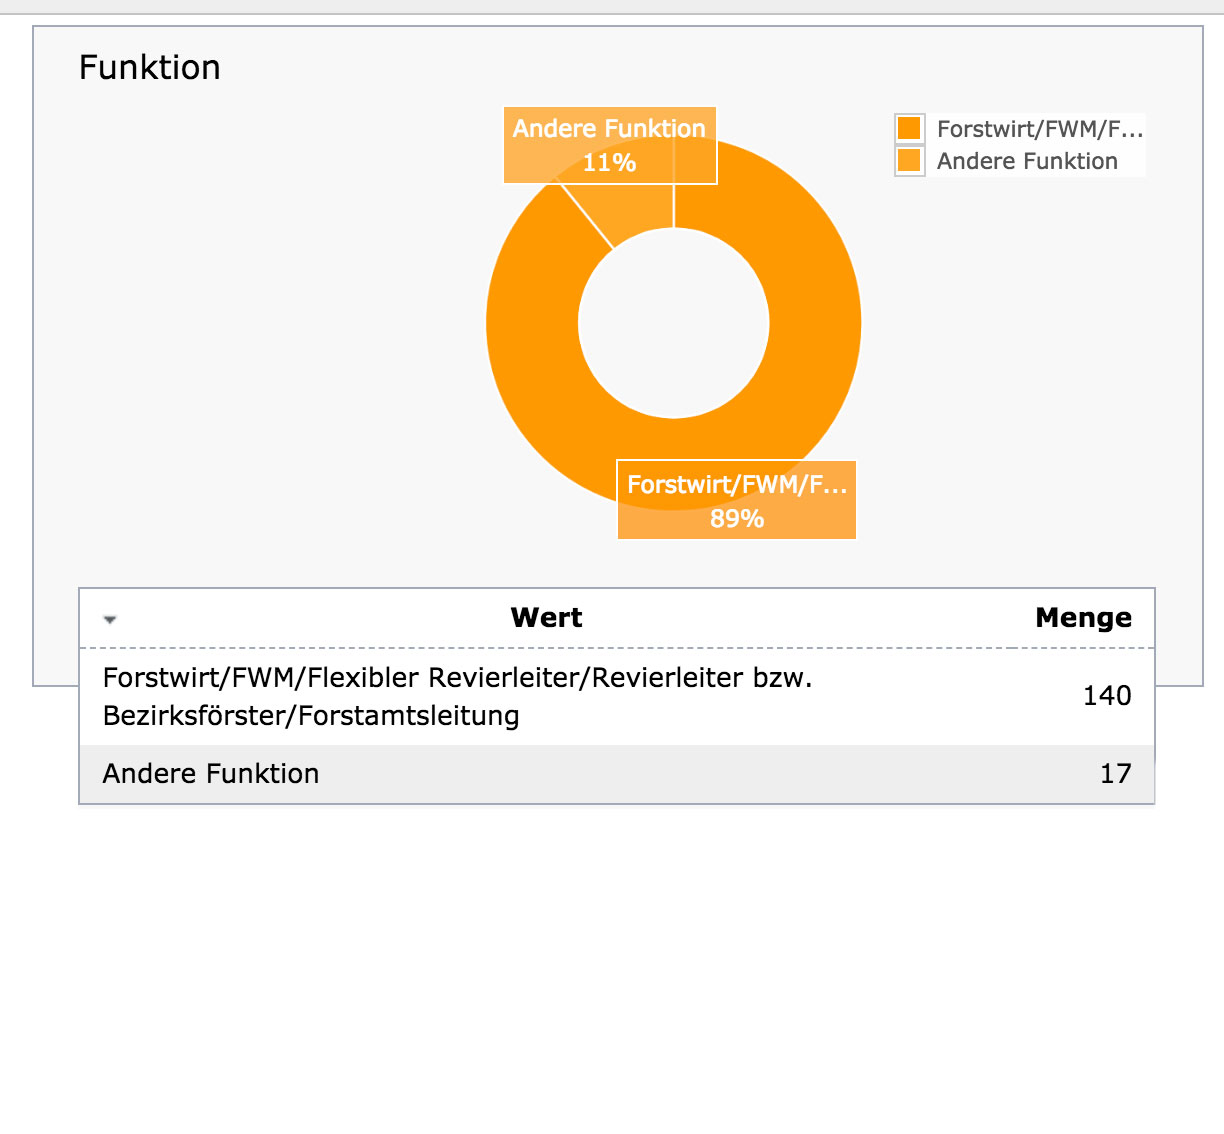Click the Andere Funktion legend color swatch
Image resolution: width=1224 pixels, height=1134 pixels.
pos(909,160)
